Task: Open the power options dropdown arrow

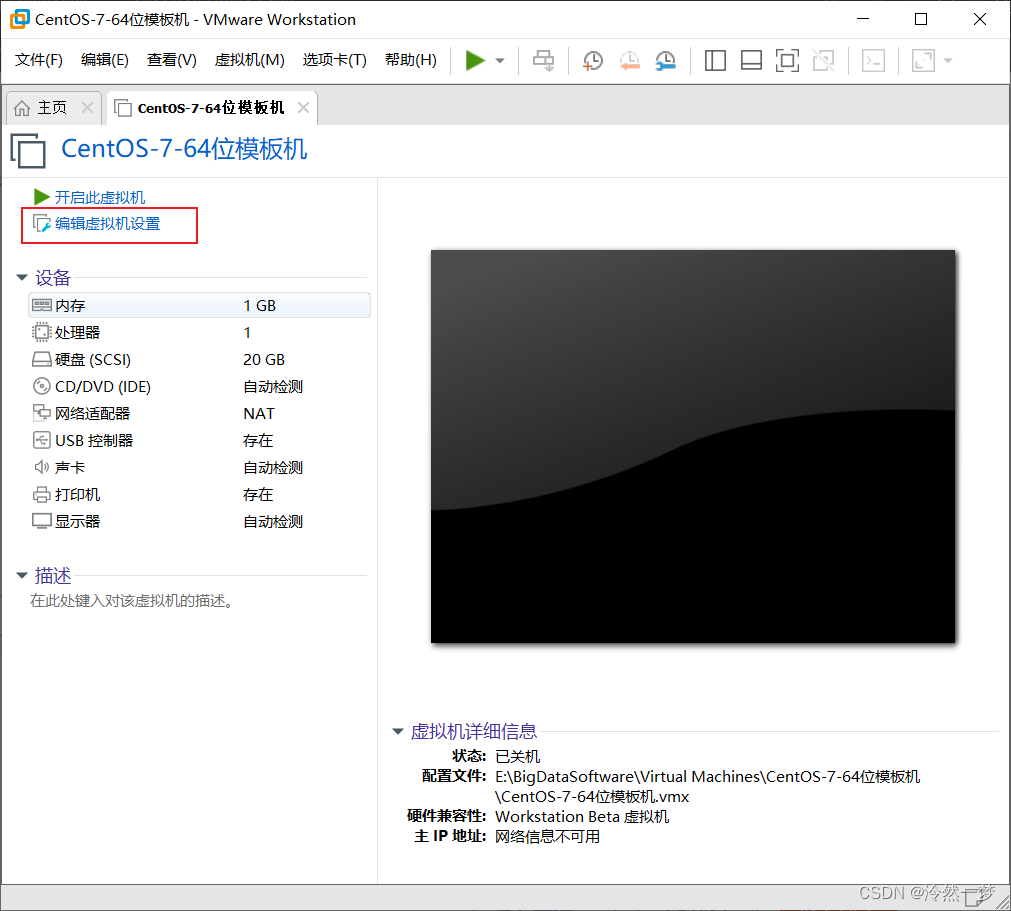Action: click(500, 61)
